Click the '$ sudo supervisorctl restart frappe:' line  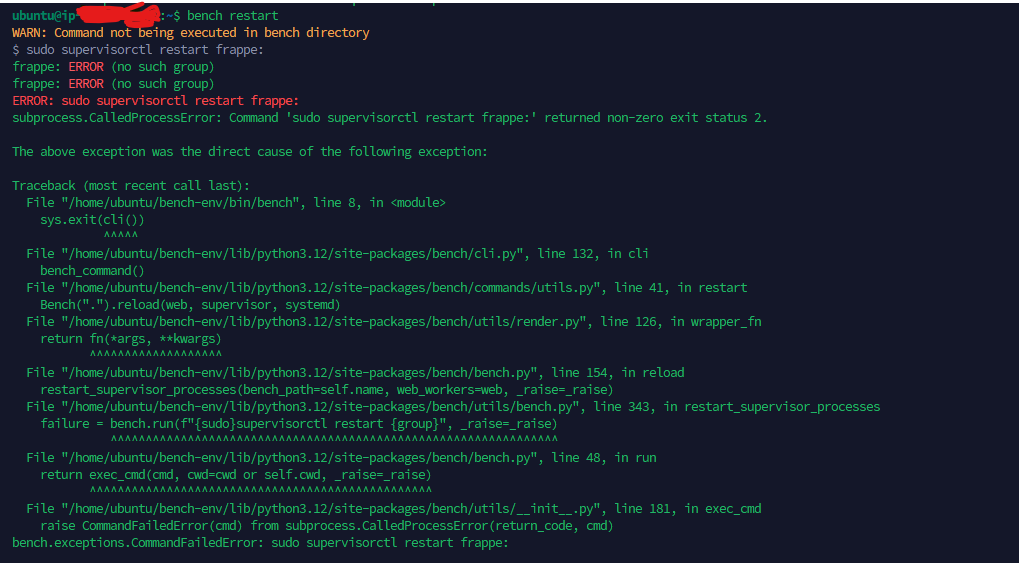click(138, 49)
